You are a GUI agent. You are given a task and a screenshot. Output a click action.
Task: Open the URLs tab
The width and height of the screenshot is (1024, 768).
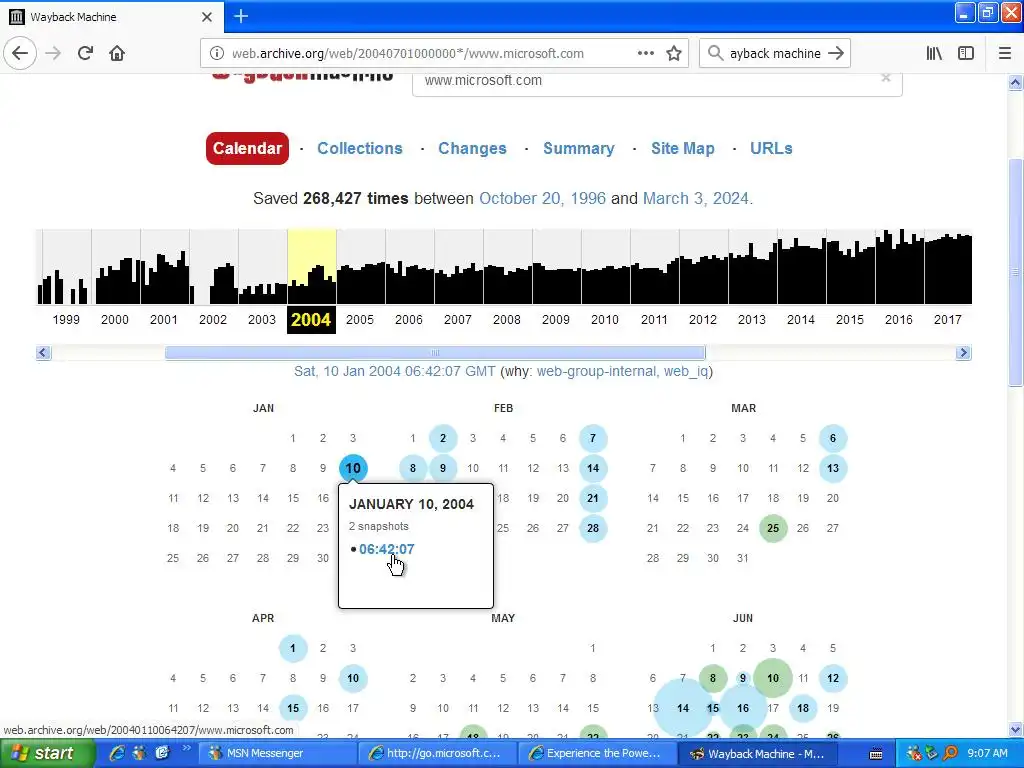pyautogui.click(x=771, y=148)
